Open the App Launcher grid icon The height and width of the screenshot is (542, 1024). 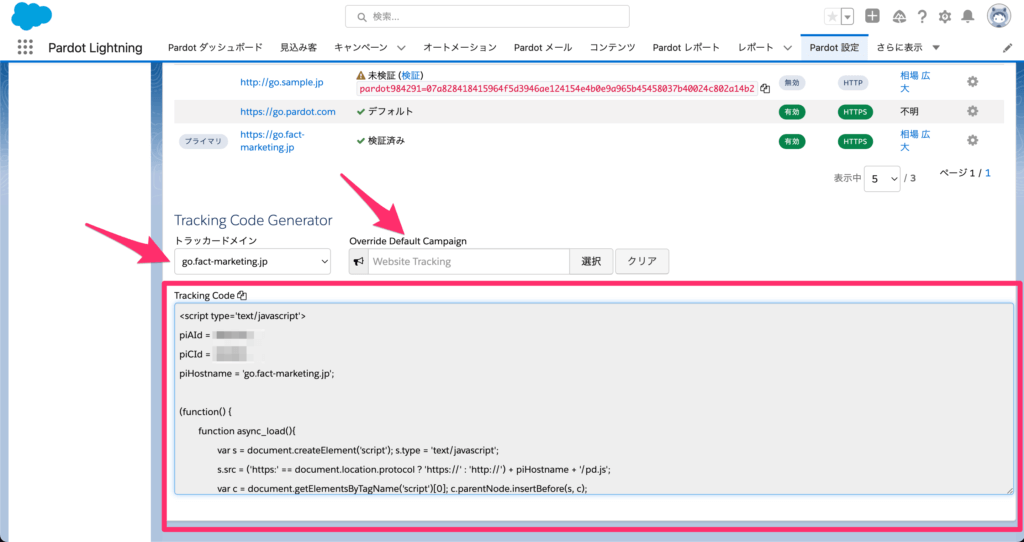(x=25, y=47)
